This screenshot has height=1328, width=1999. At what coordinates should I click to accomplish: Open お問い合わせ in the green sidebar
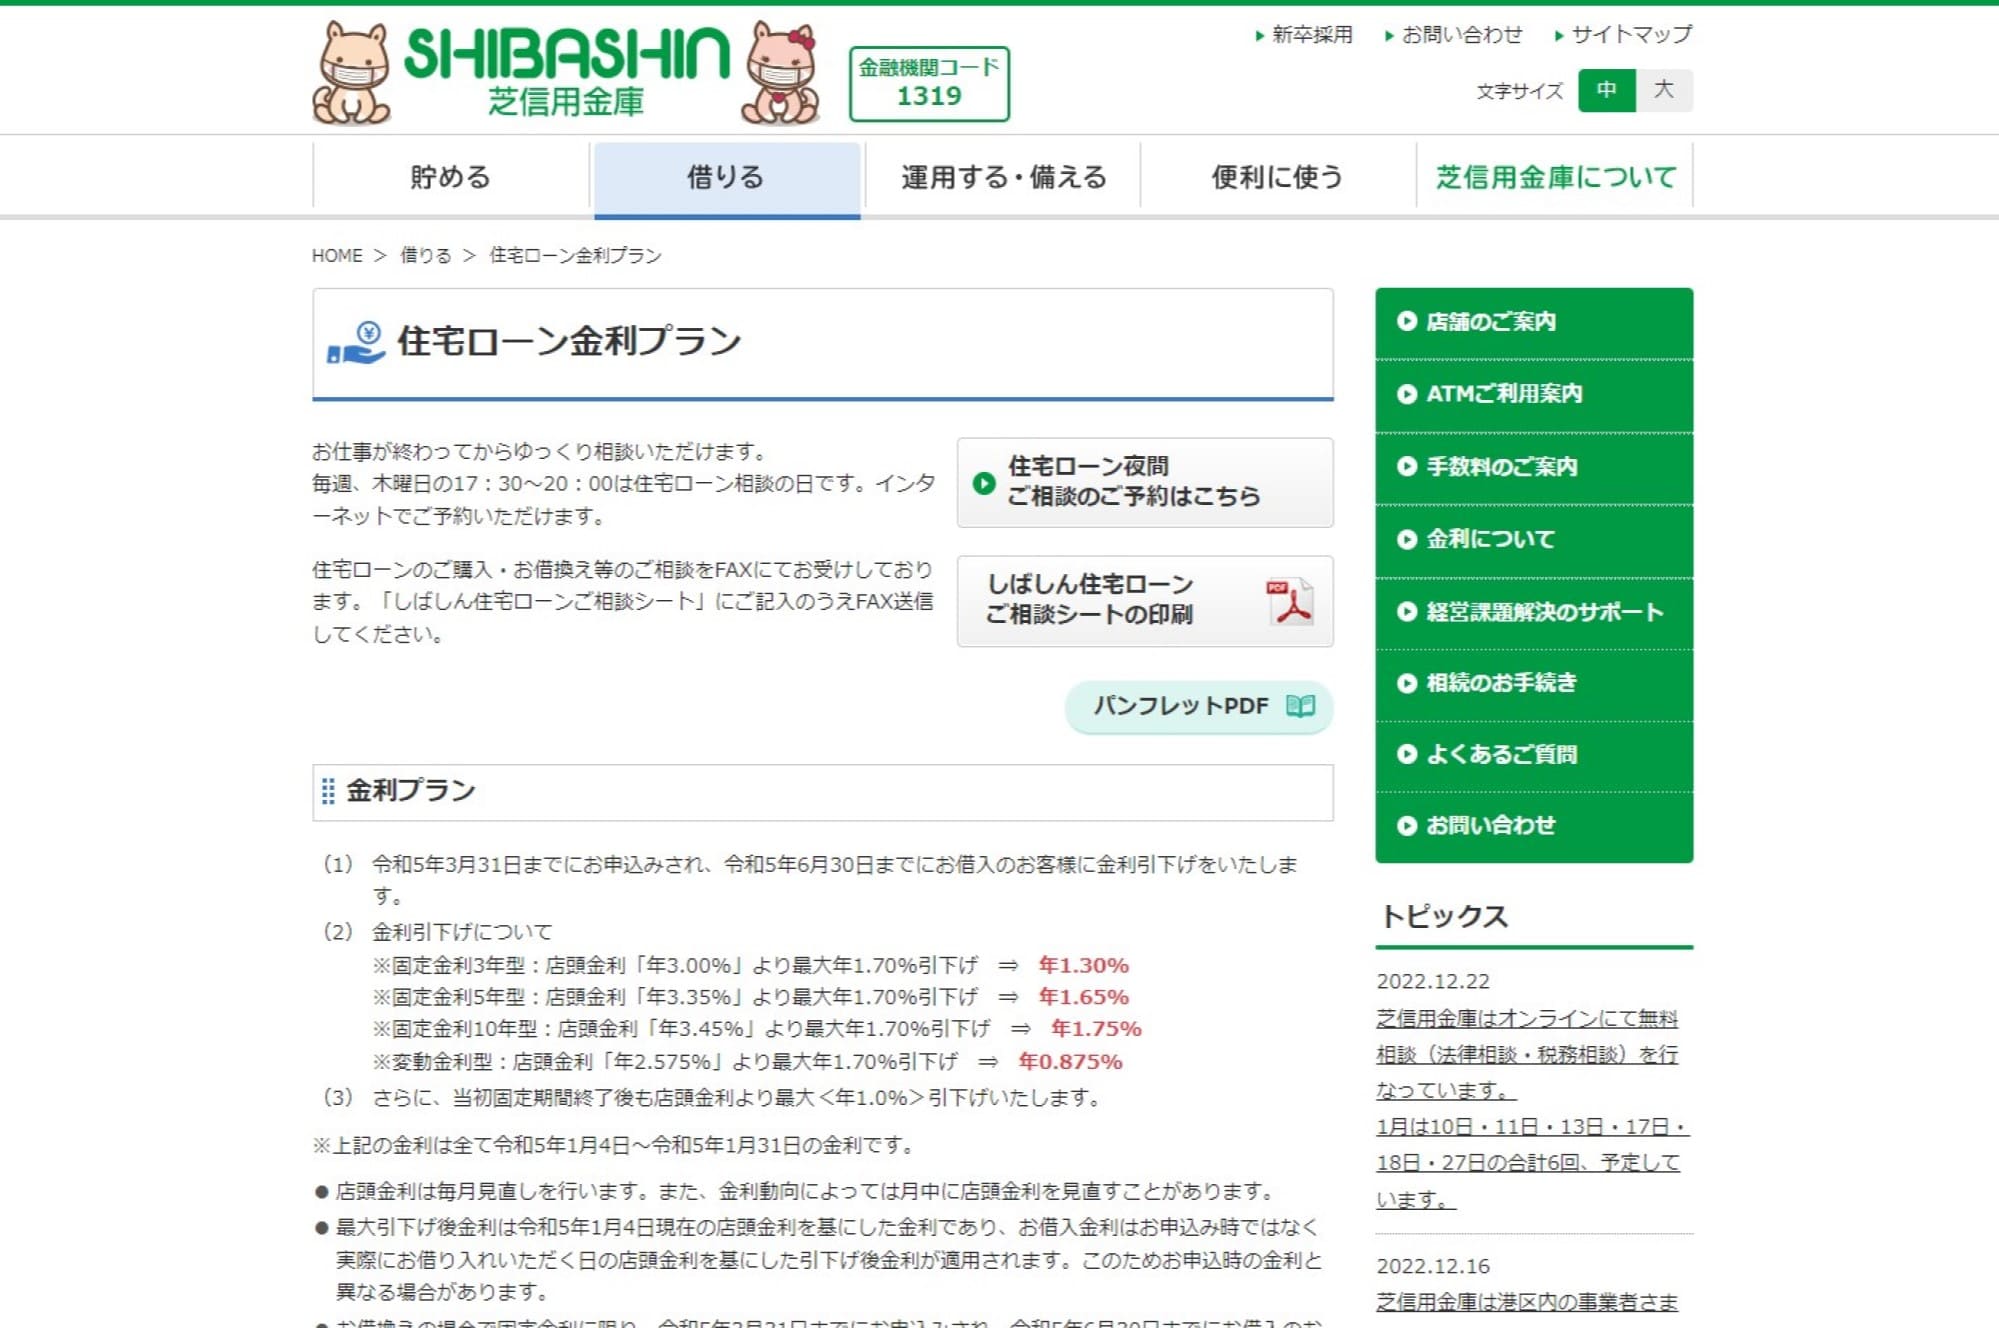point(1534,827)
